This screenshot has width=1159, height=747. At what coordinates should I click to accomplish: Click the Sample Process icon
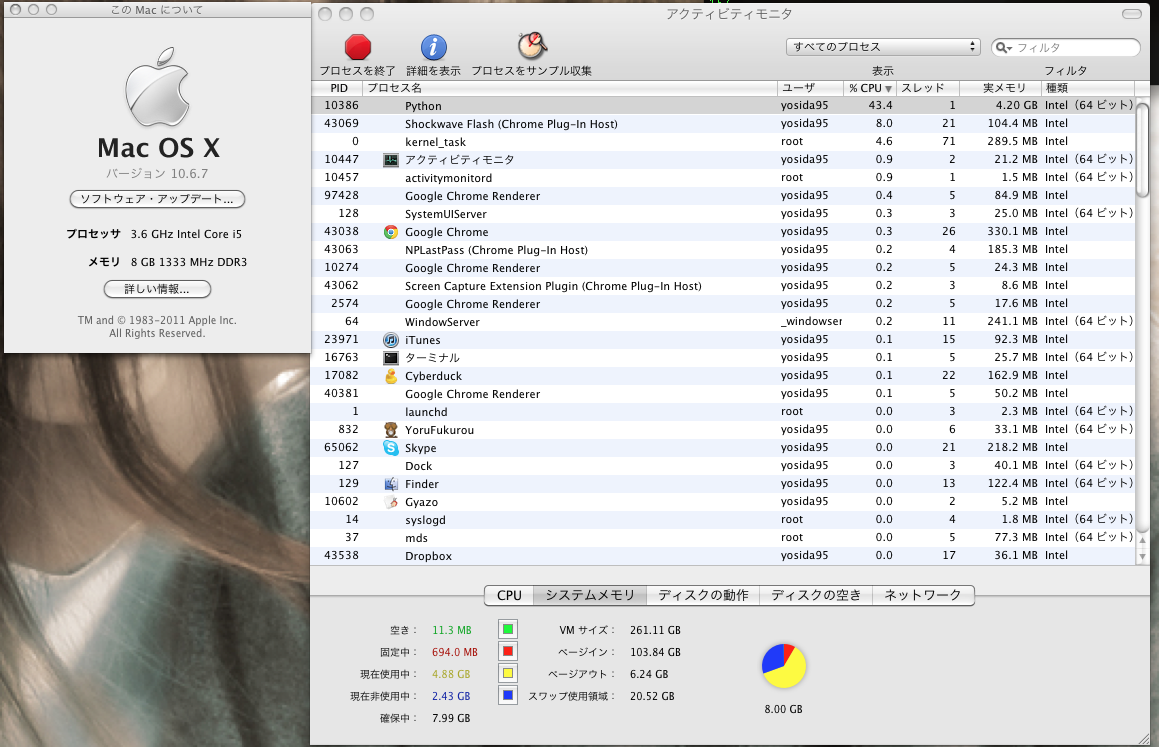pyautogui.click(x=531, y=46)
